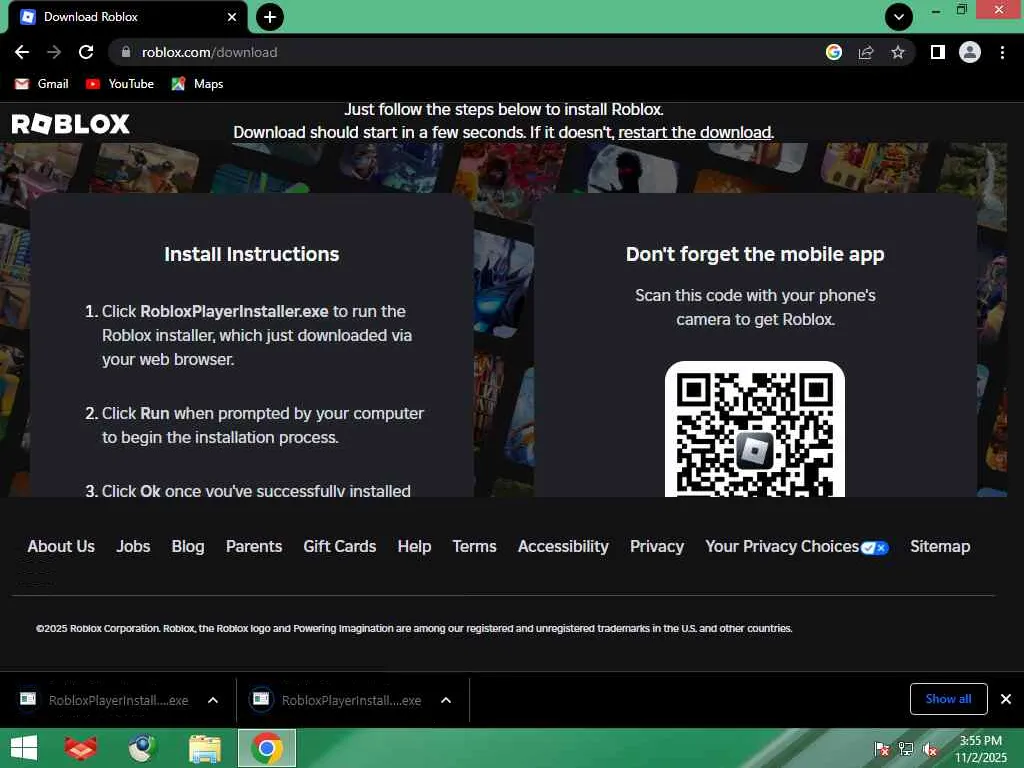Open the clock showing 3:55 PM
The width and height of the screenshot is (1024, 768).
981,749
